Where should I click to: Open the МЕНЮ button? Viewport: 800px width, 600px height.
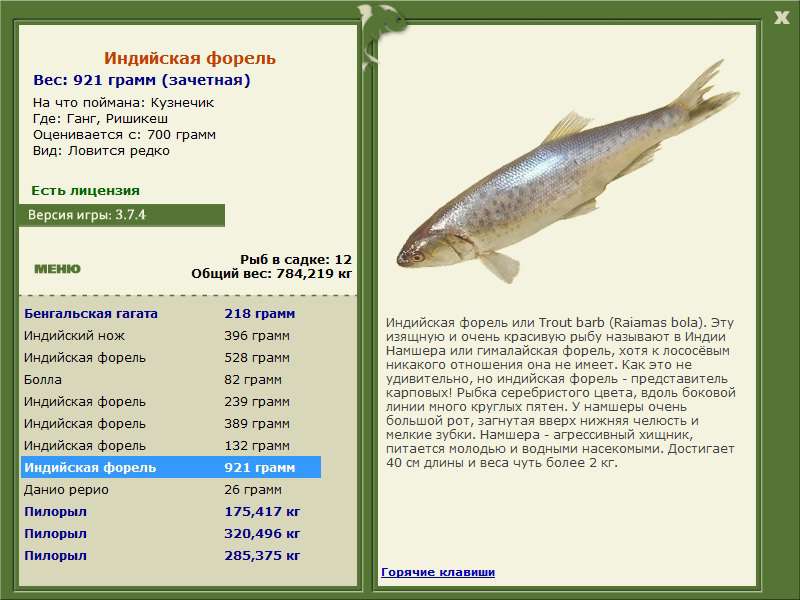(57, 269)
